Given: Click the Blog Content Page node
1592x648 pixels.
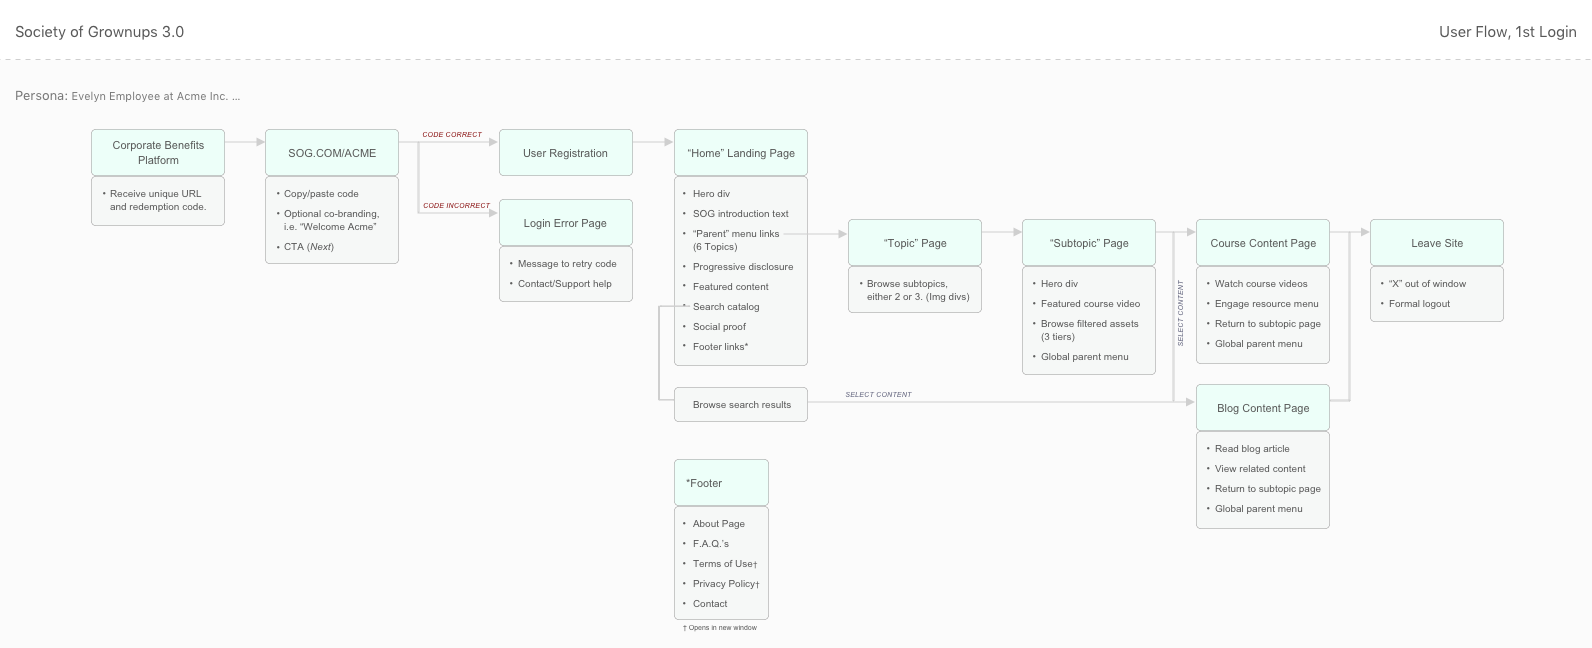Looking at the screenshot, I should (1263, 408).
